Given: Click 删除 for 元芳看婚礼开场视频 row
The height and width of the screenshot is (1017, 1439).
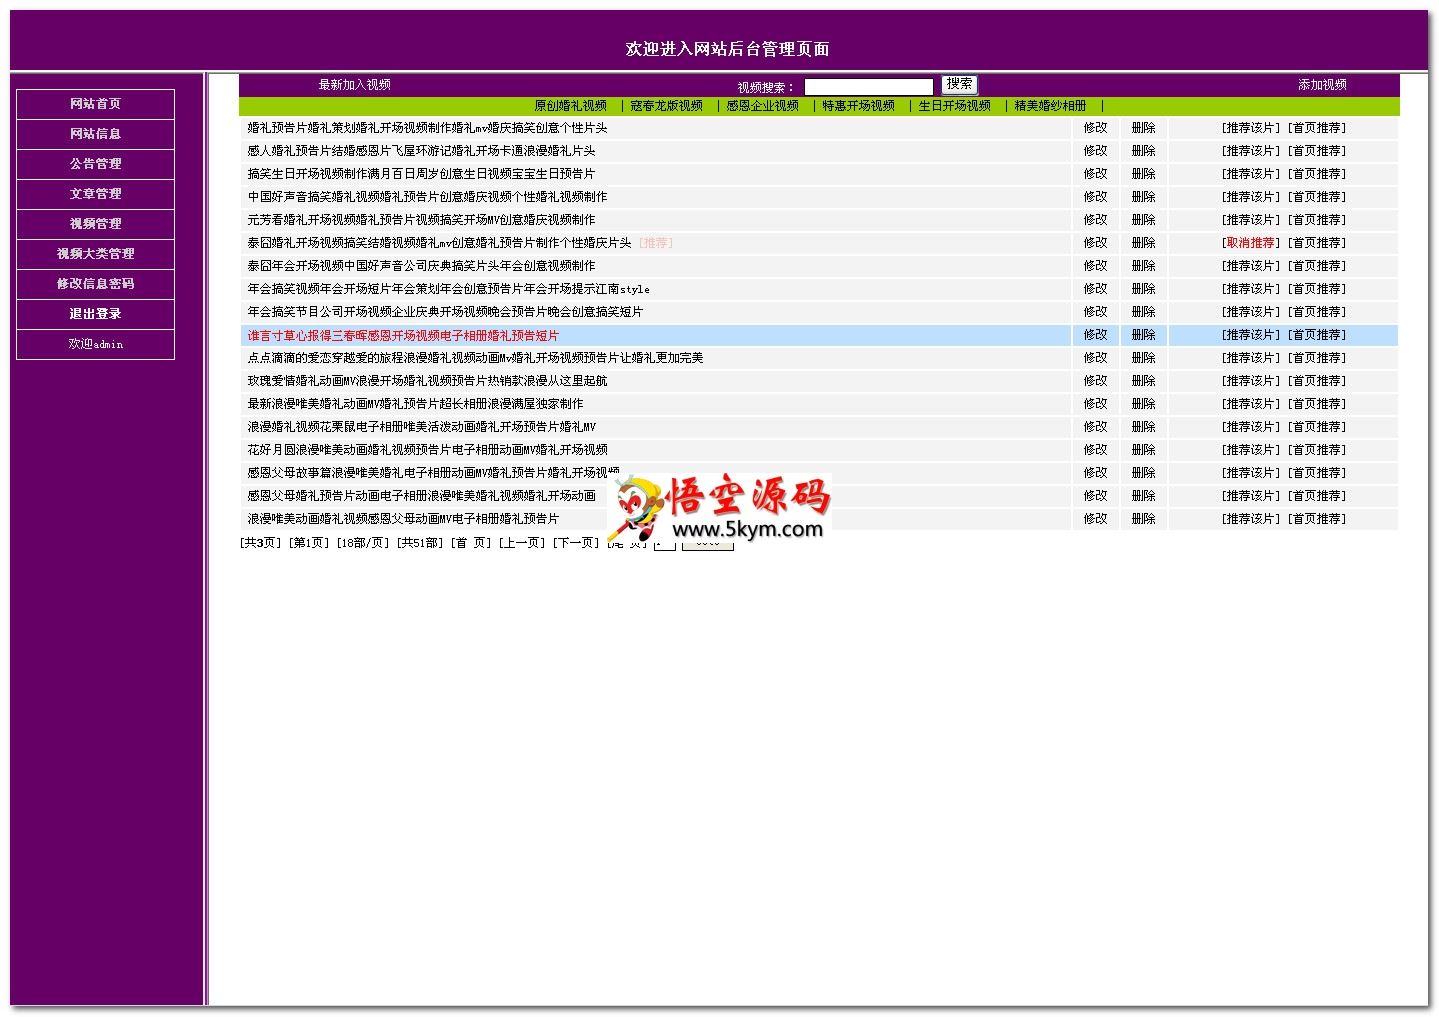Looking at the screenshot, I should point(1143,220).
